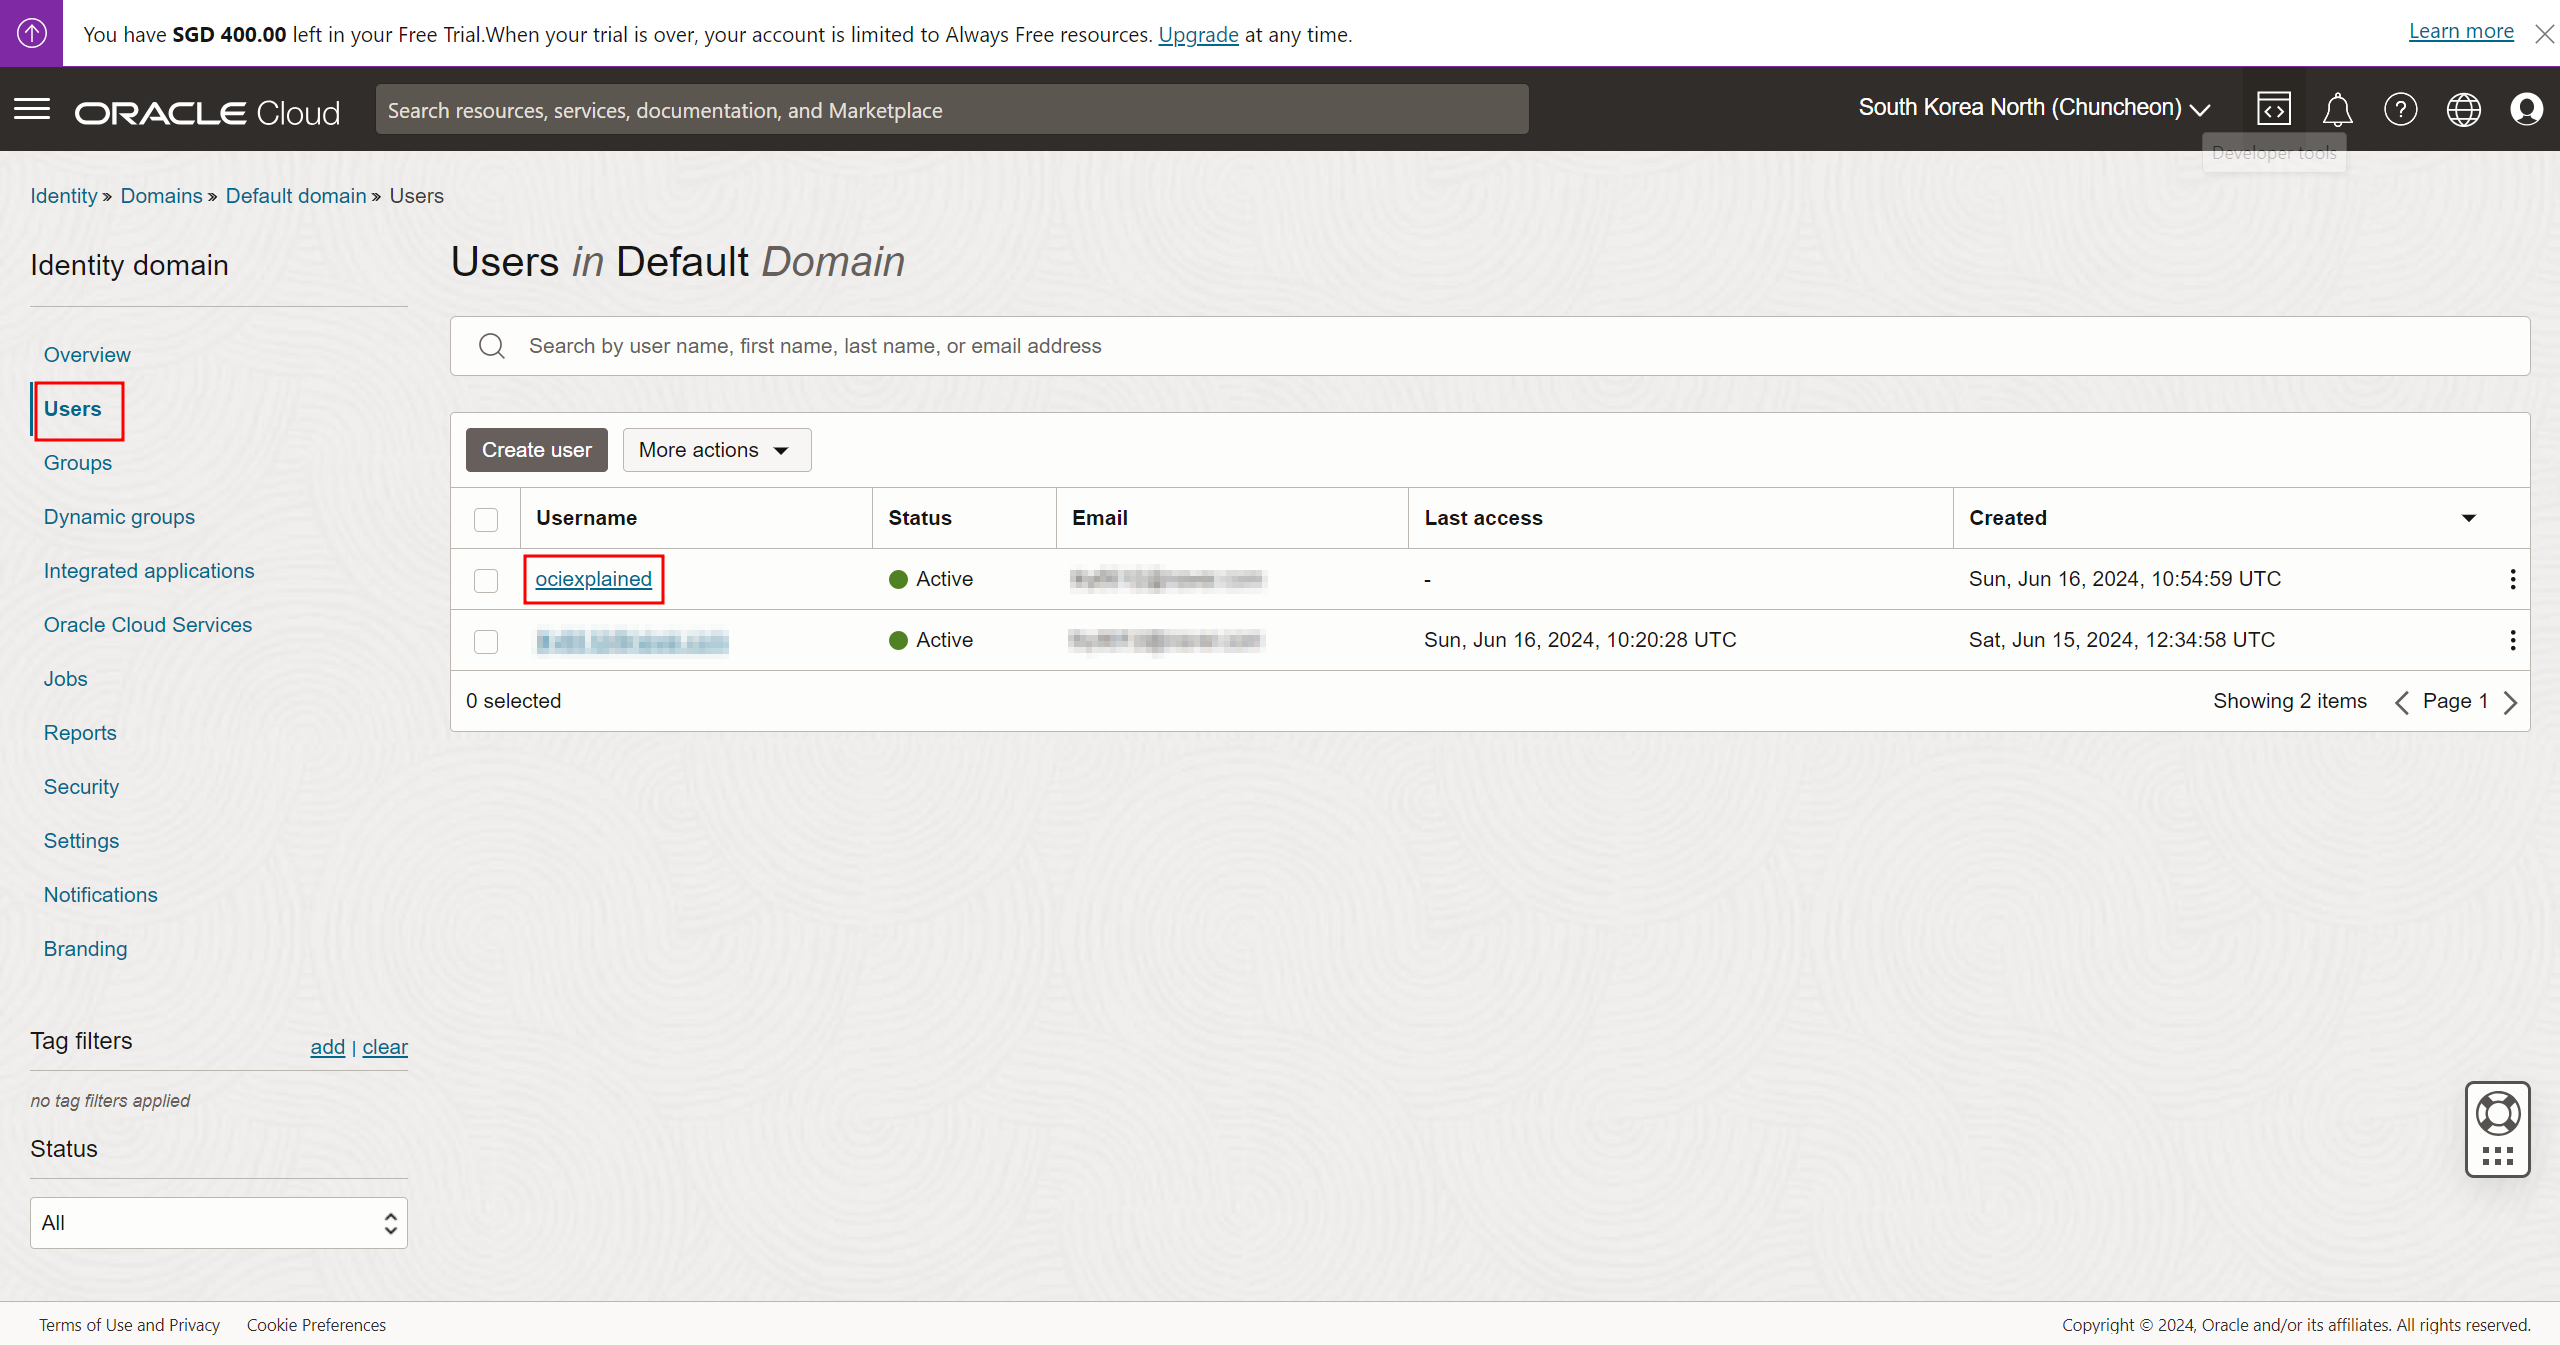Select the second user row checkbox
The height and width of the screenshot is (1345, 2560).
coord(486,641)
